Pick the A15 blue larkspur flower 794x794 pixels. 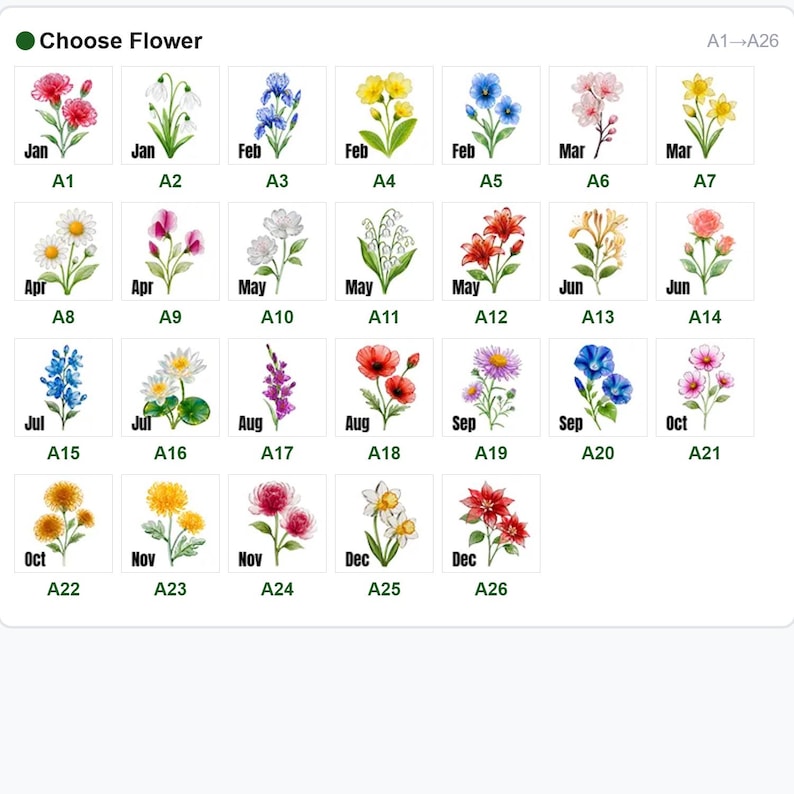tap(63, 387)
